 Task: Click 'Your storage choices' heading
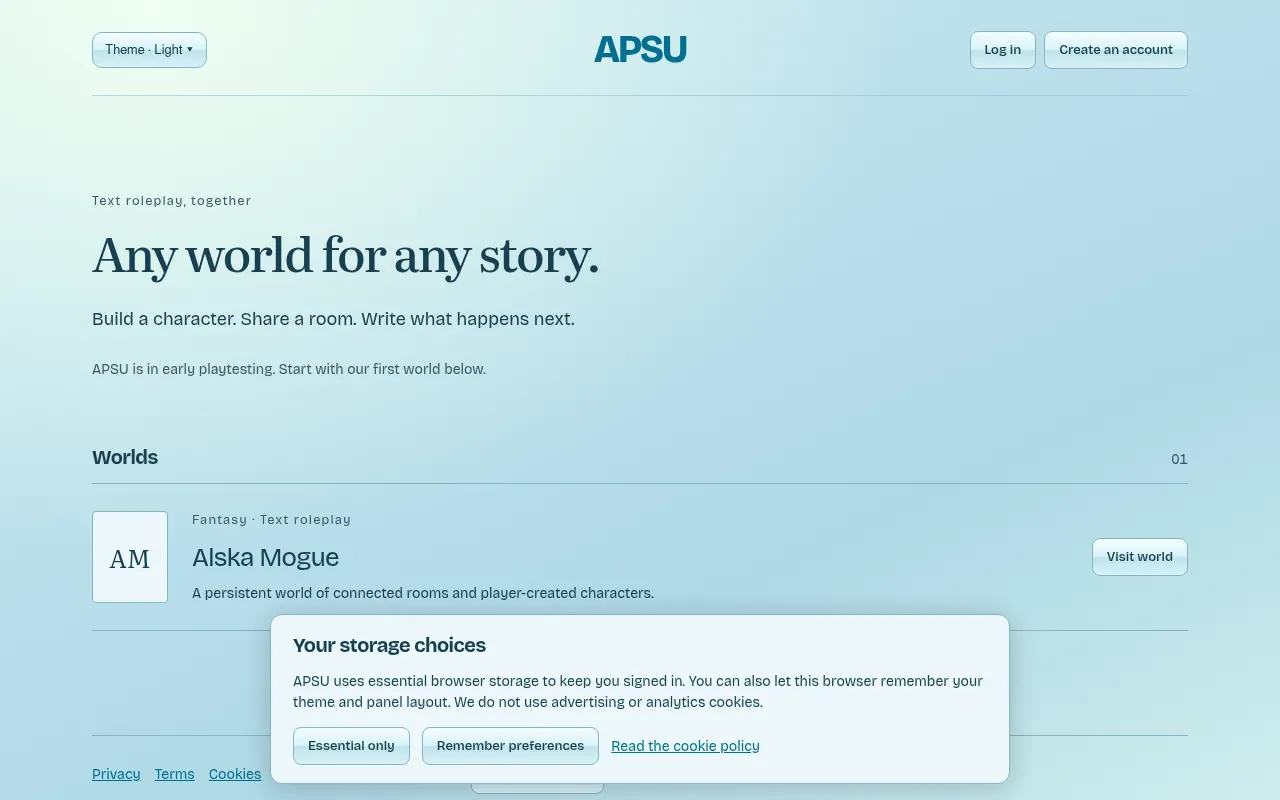(x=389, y=645)
